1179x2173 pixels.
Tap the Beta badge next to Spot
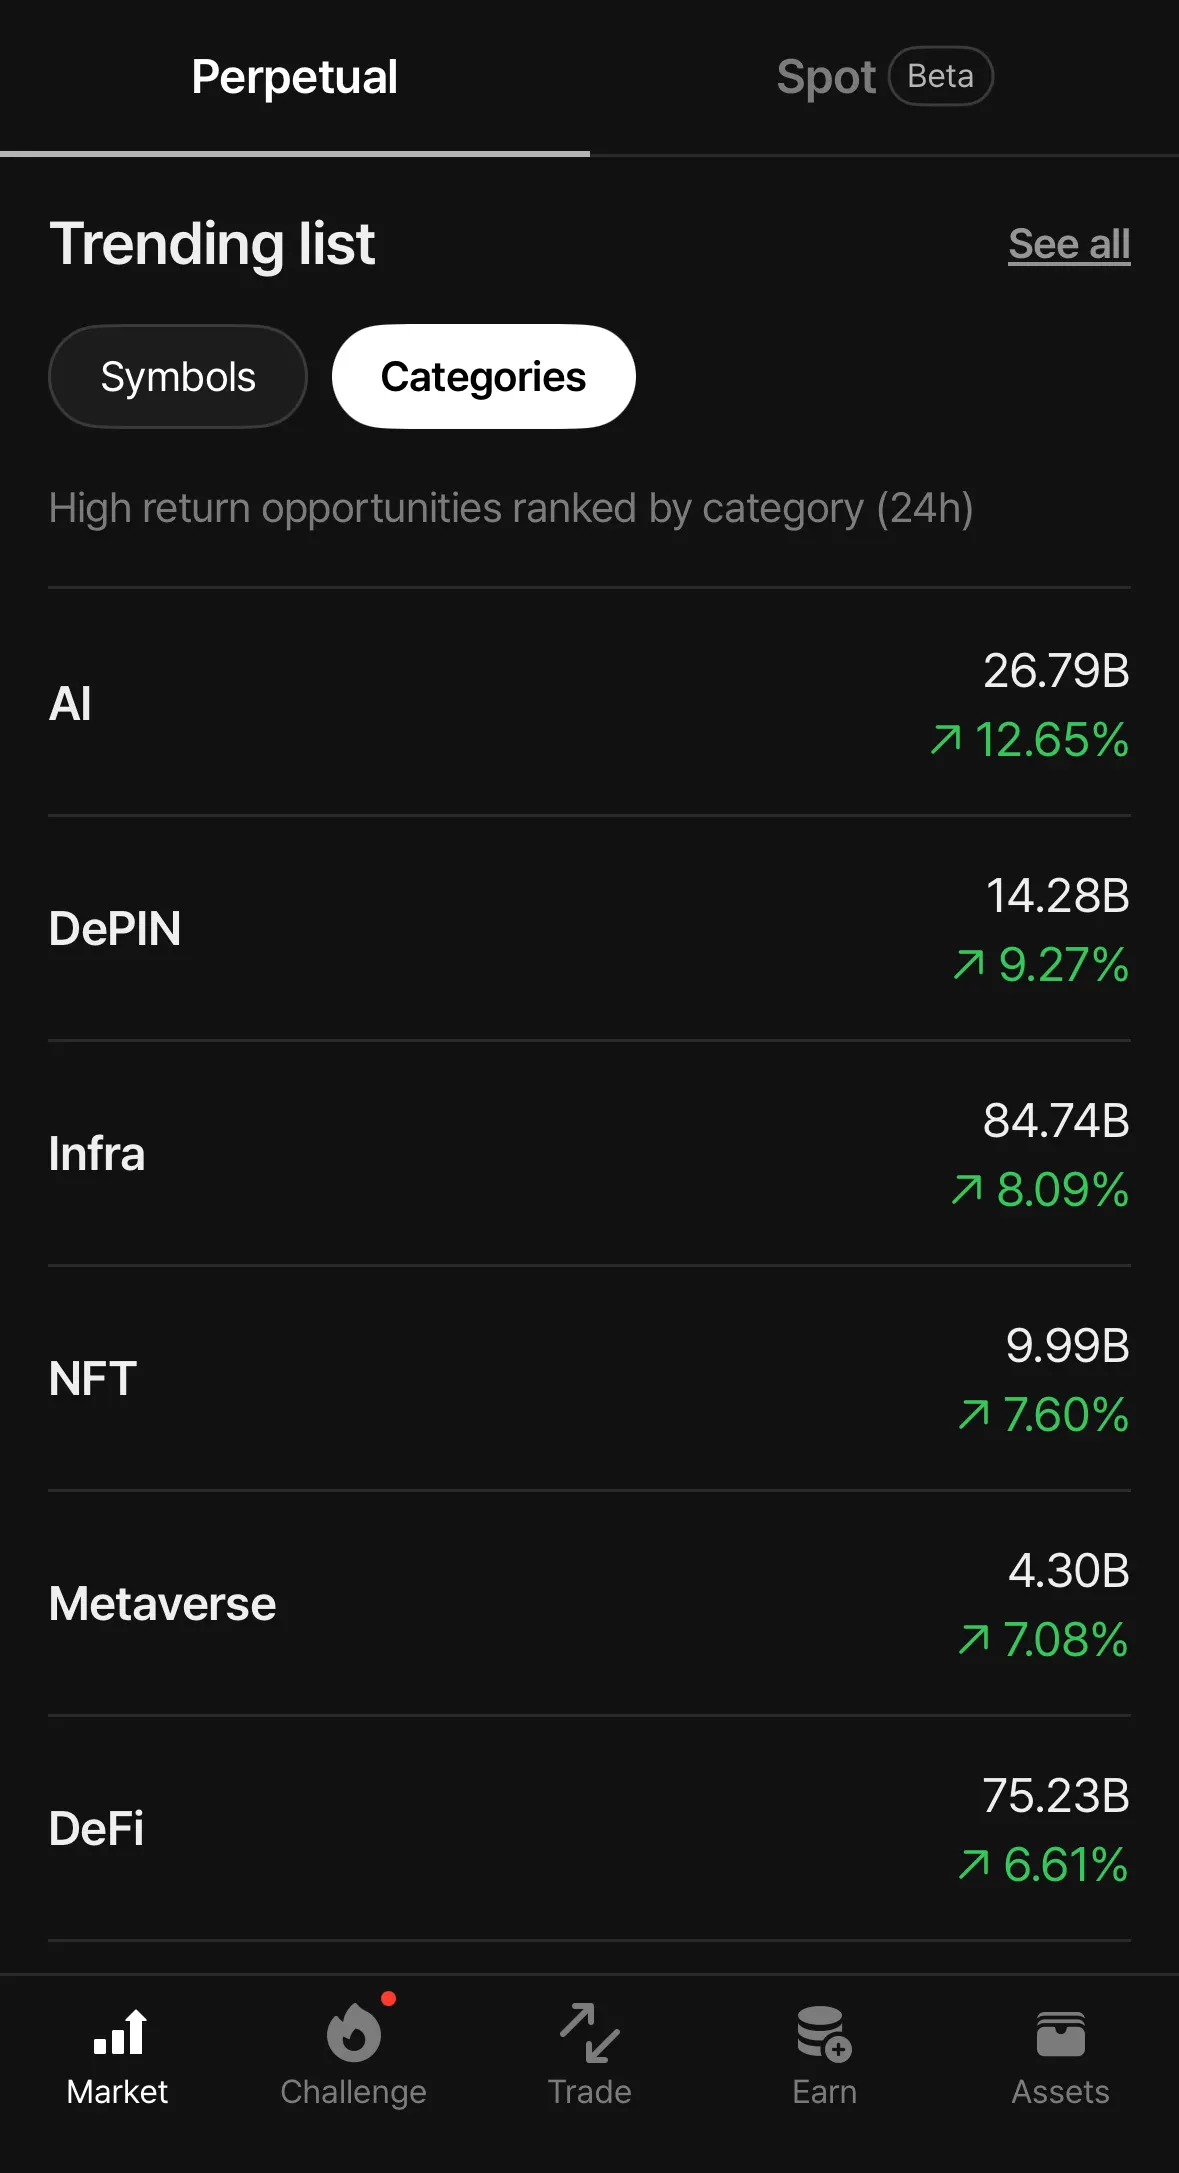[940, 77]
